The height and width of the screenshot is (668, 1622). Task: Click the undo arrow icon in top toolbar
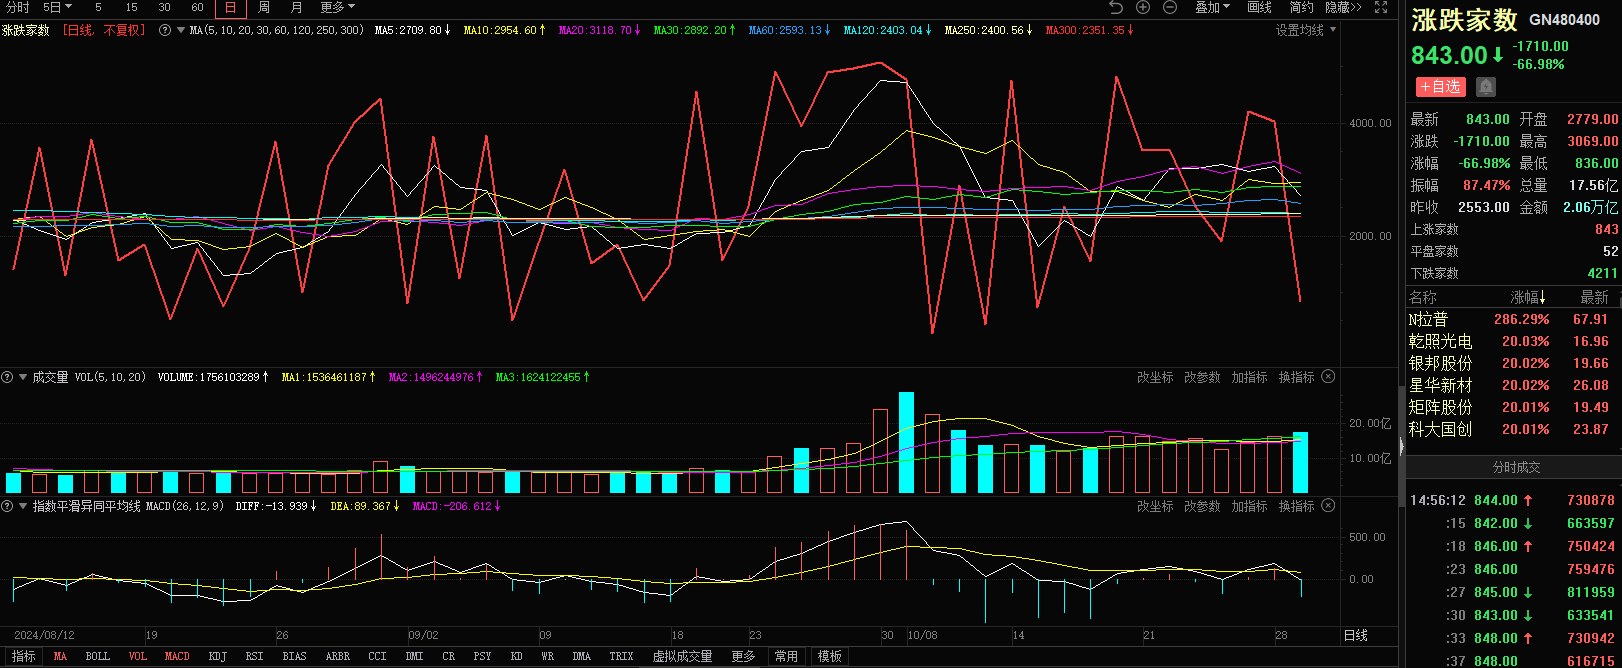pos(1116,7)
